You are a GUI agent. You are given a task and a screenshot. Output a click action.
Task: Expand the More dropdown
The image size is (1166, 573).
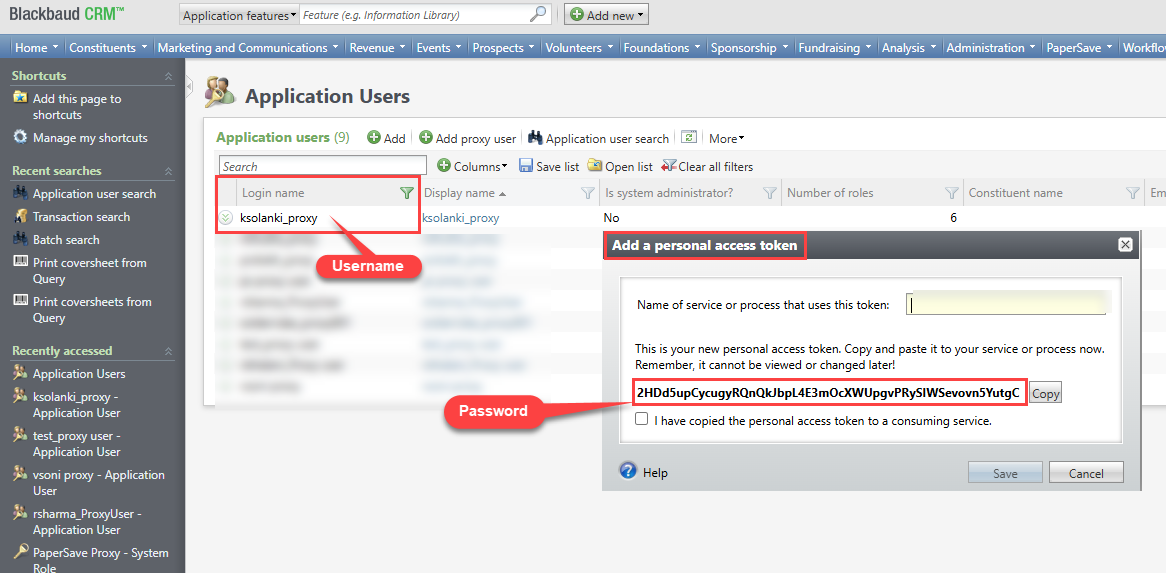pos(726,139)
